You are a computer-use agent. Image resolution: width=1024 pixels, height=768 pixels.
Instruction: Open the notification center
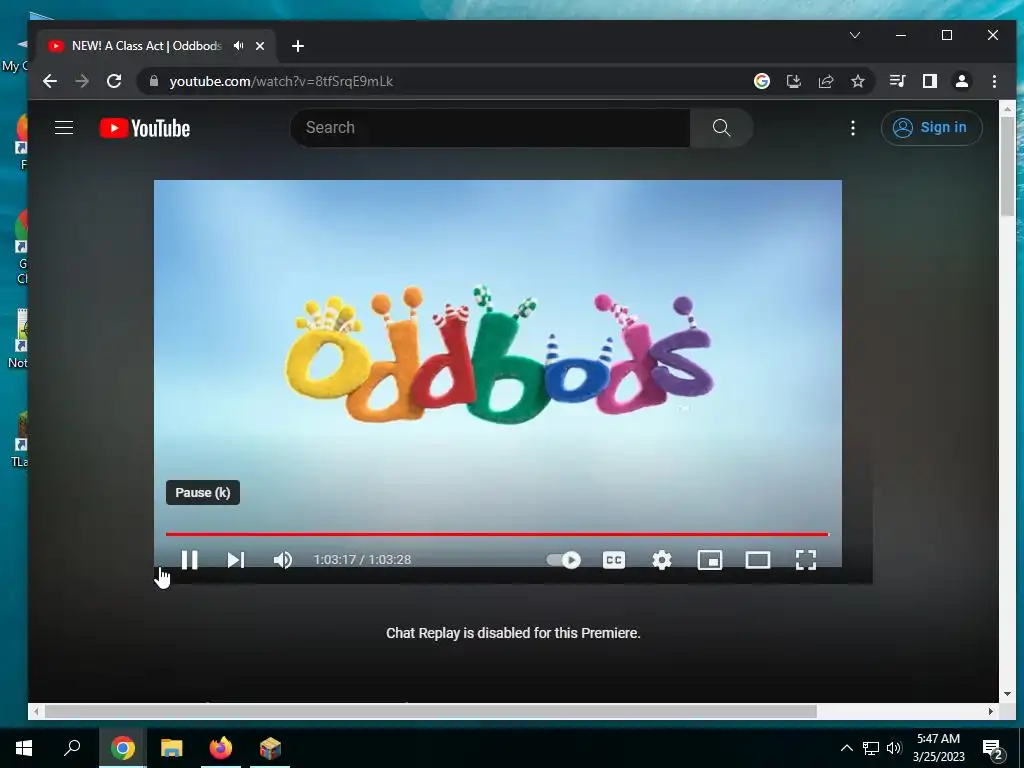point(993,748)
